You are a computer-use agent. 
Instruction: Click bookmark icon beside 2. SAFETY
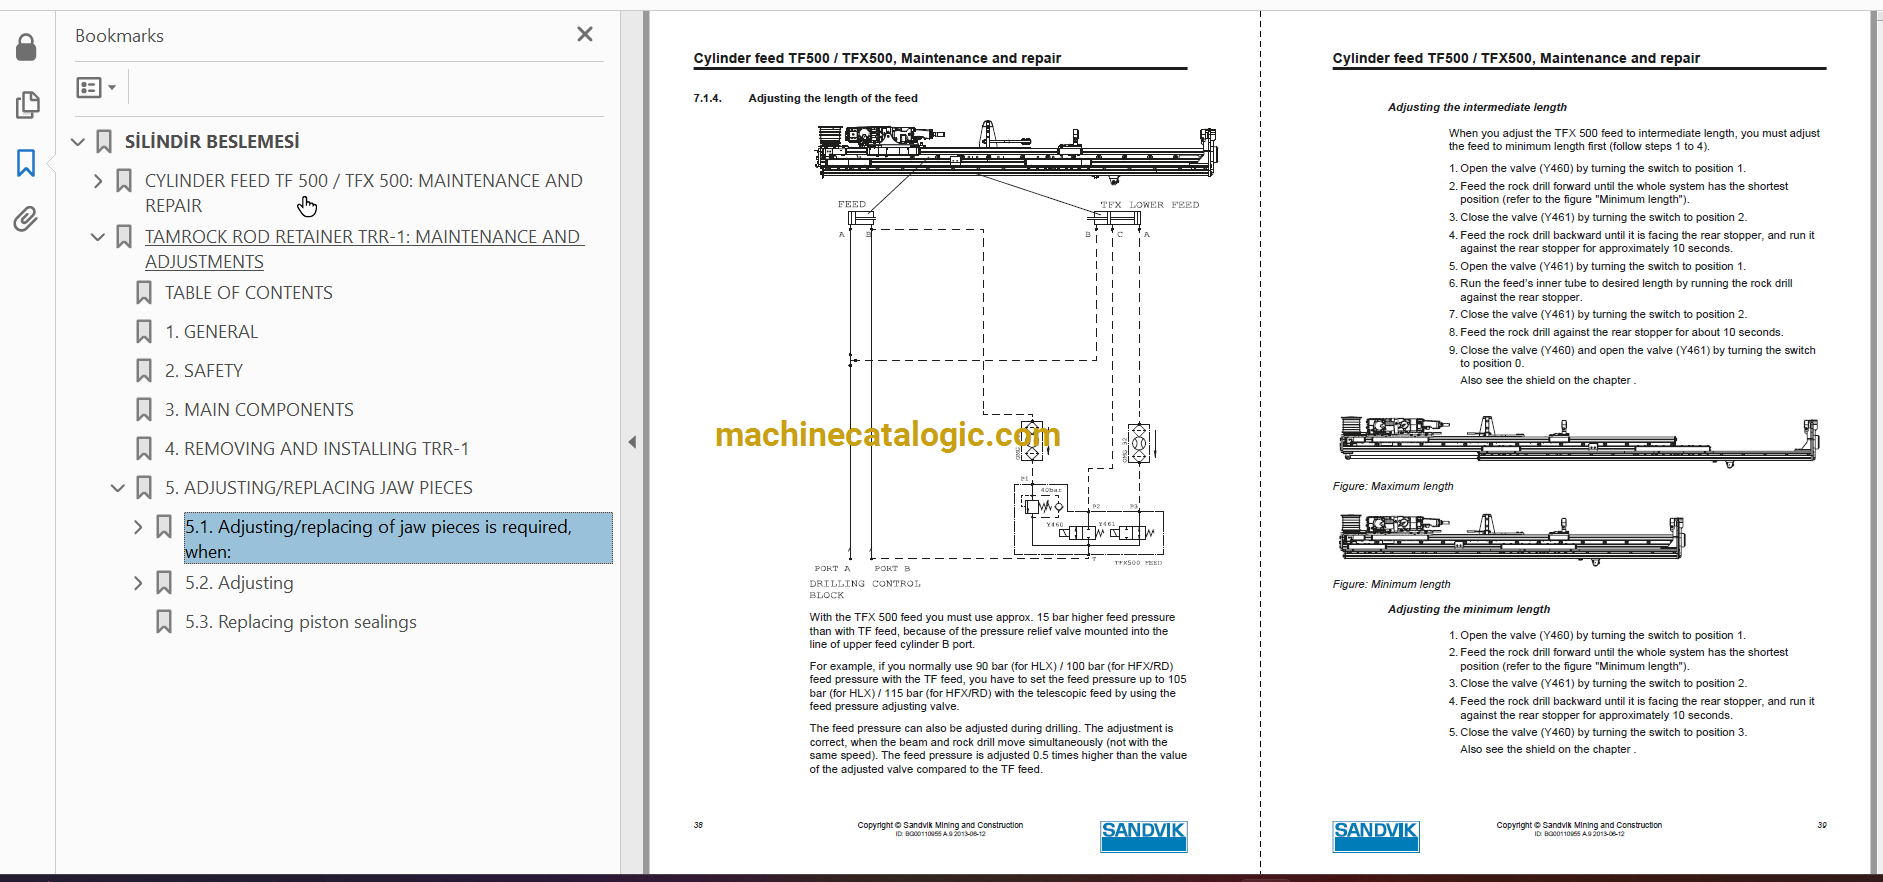point(144,371)
